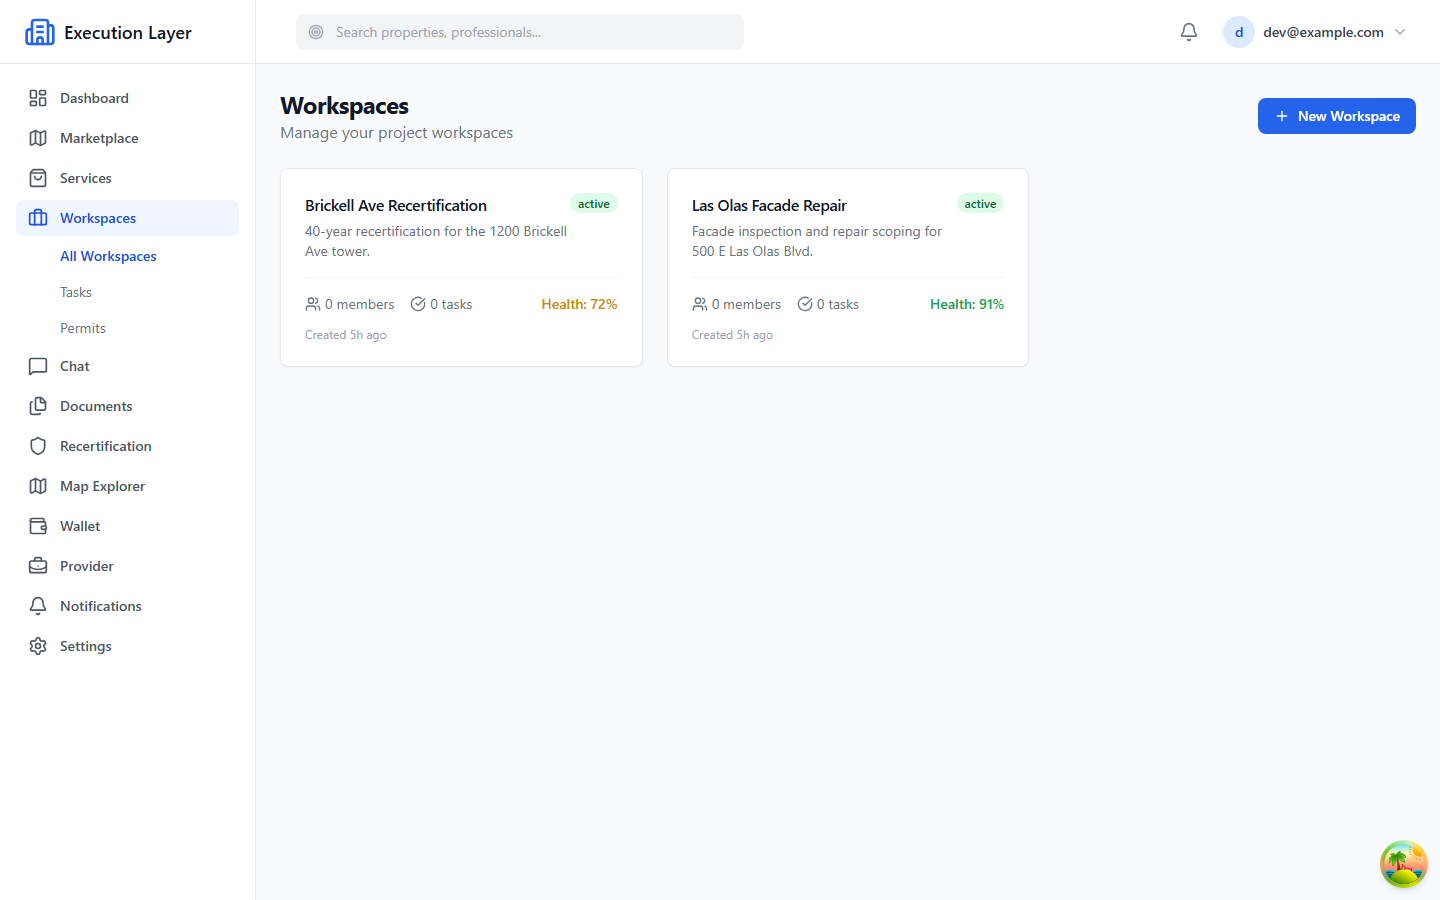Open Marketplace from the sidebar
The height and width of the screenshot is (900, 1440).
tap(128, 138)
